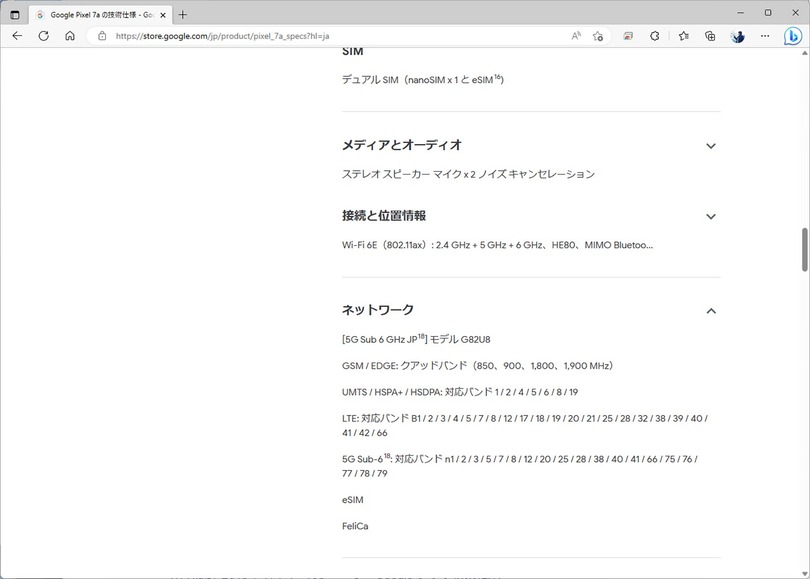Close the Google Pixel 7a tab

163,15
